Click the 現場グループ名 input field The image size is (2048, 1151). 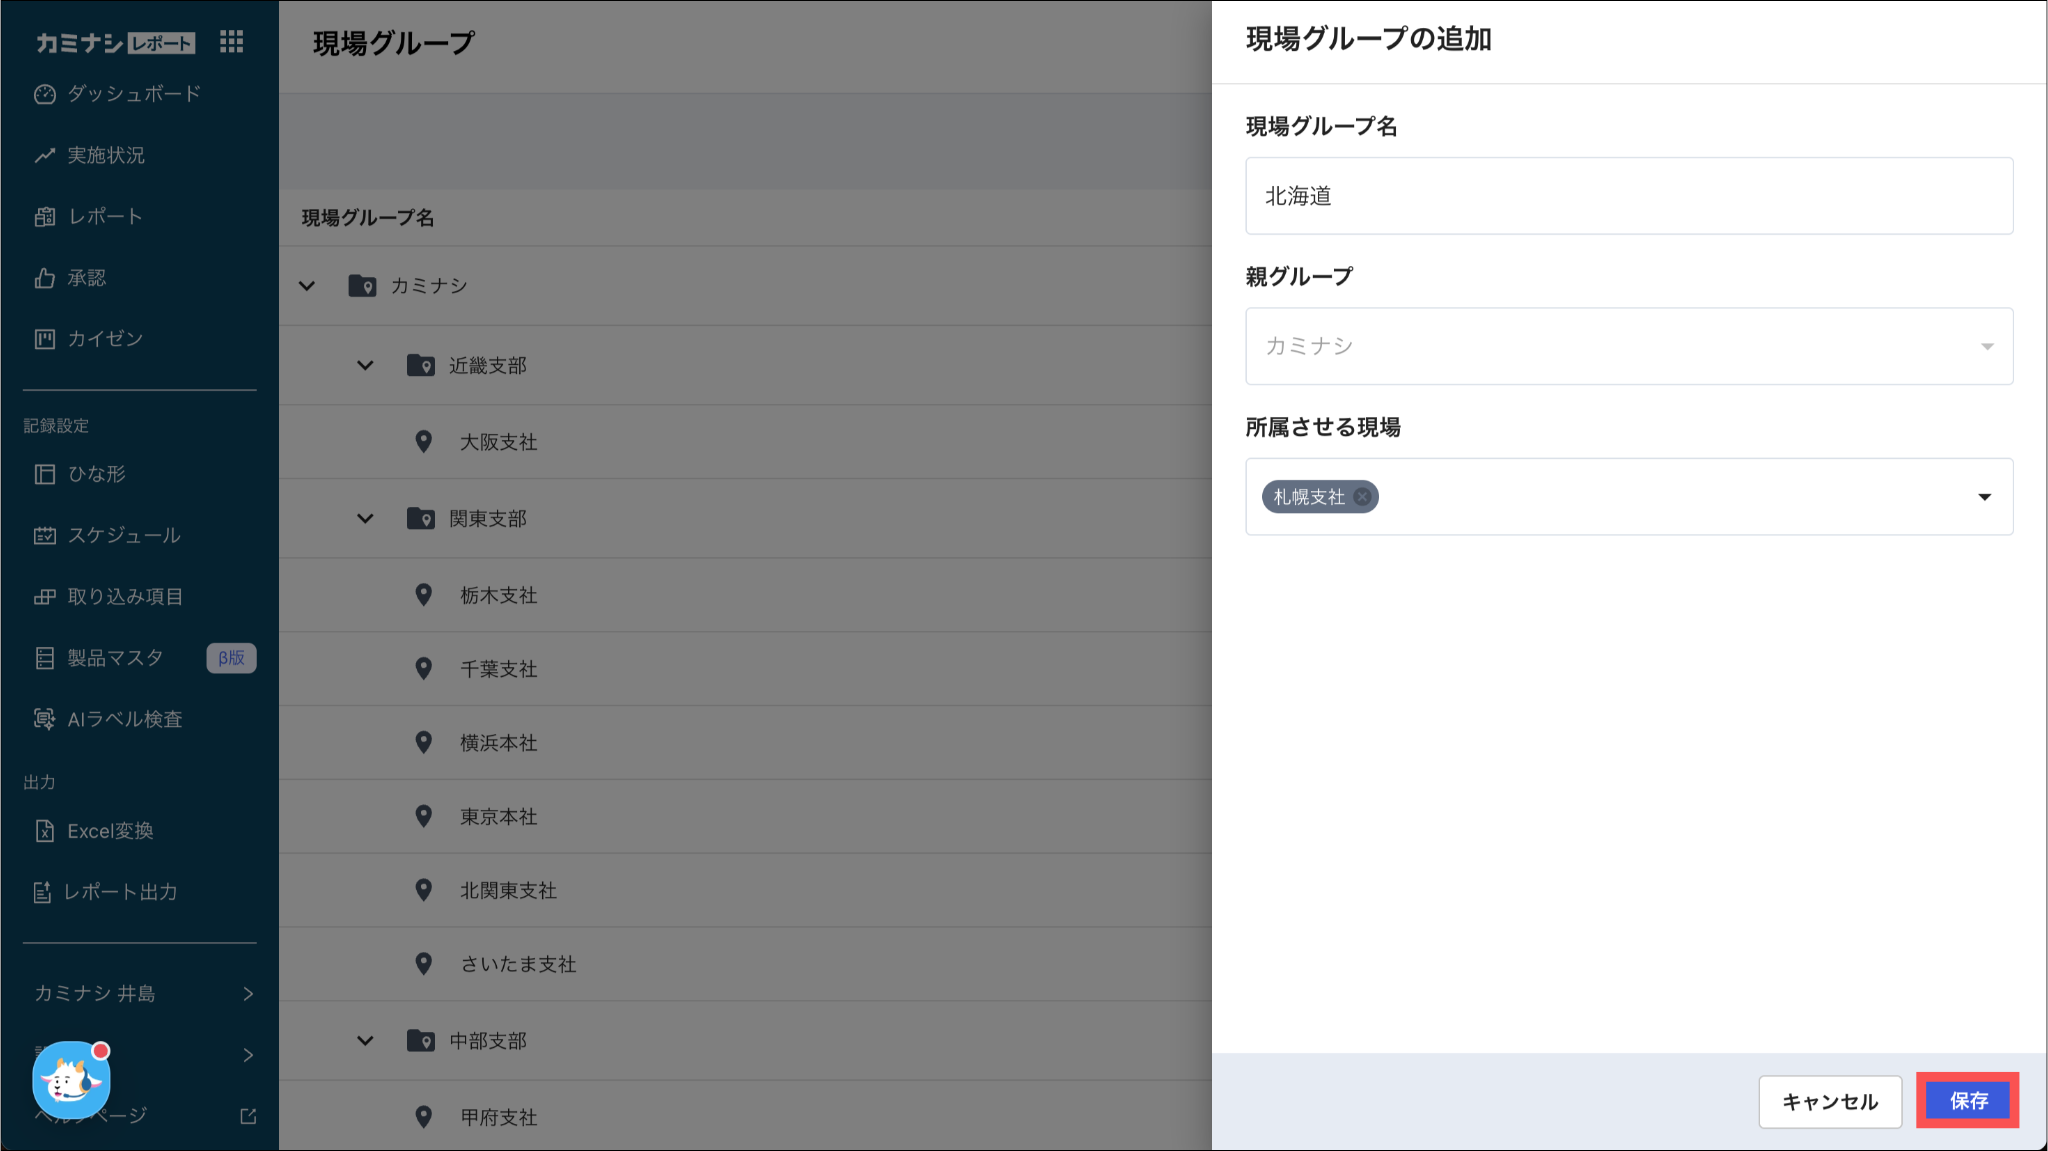[x=1628, y=196]
